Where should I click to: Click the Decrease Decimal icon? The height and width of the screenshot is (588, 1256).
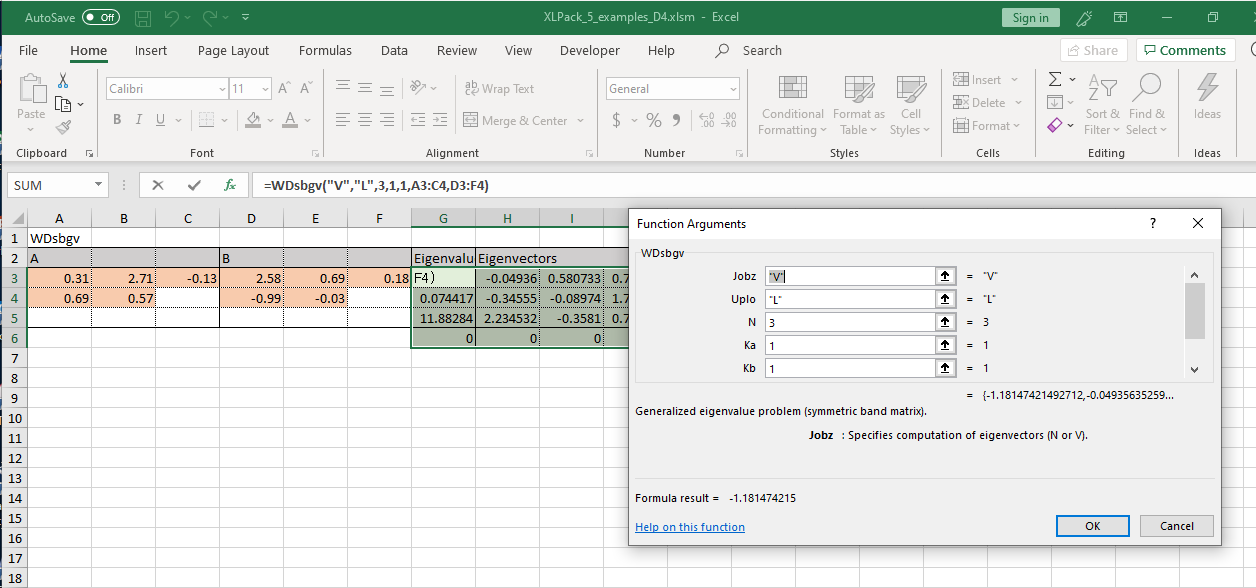(x=730, y=120)
